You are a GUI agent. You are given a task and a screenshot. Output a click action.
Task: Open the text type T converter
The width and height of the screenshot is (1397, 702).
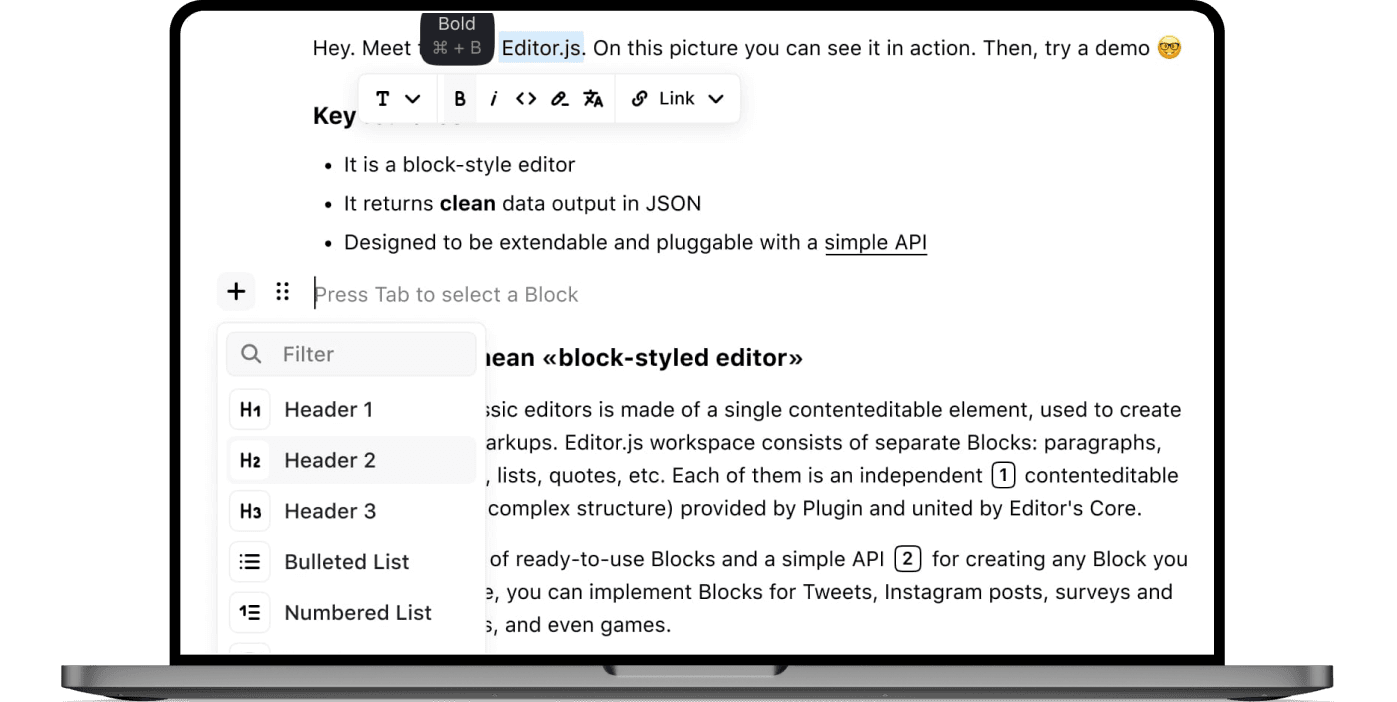383,99
